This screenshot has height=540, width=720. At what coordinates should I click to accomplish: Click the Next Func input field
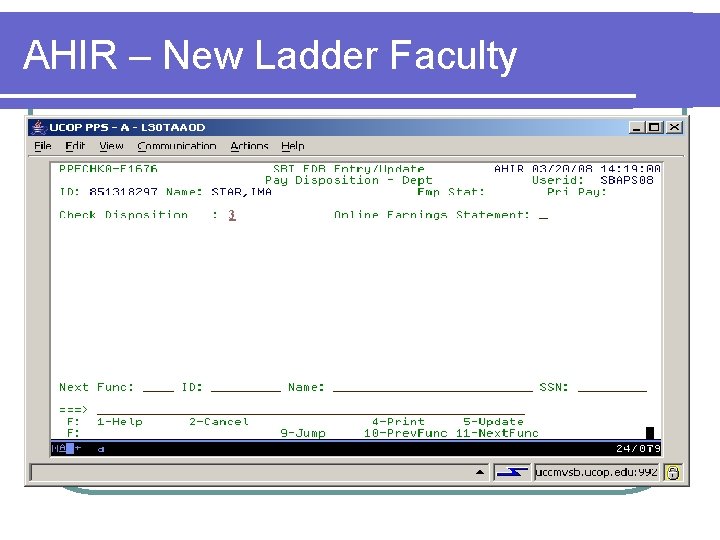(x=158, y=388)
